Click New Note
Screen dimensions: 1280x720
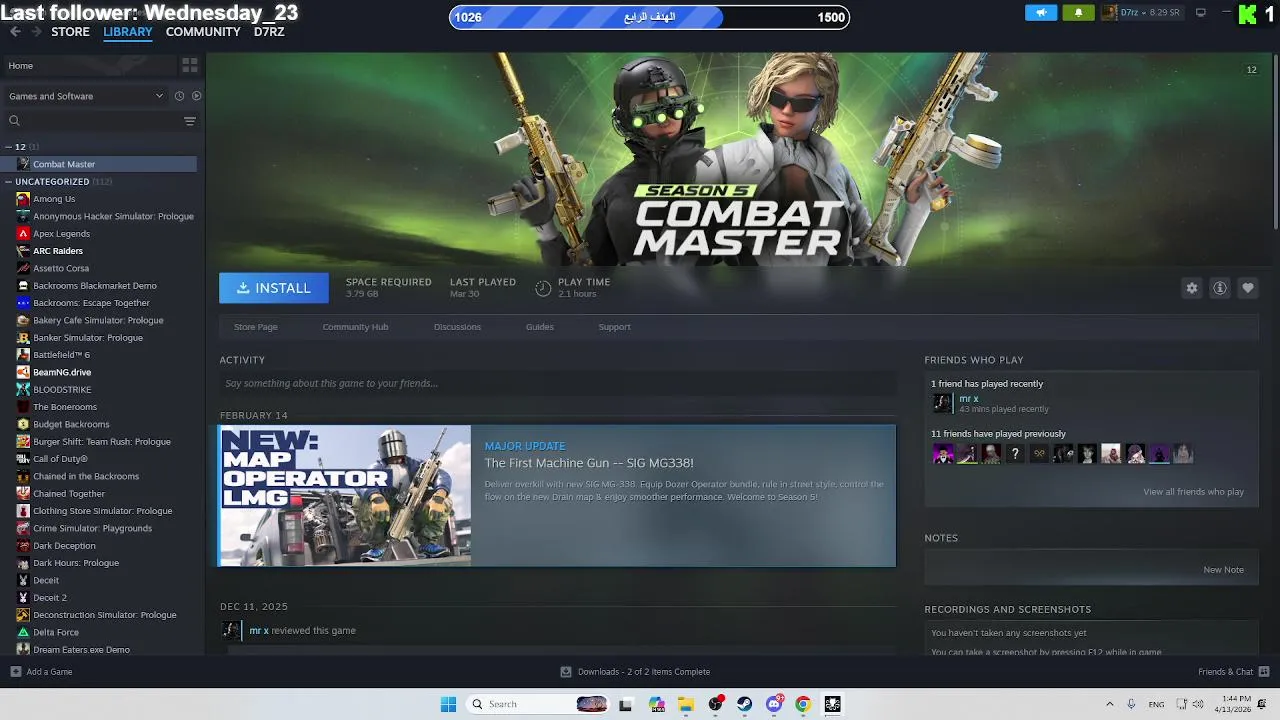click(x=1223, y=570)
